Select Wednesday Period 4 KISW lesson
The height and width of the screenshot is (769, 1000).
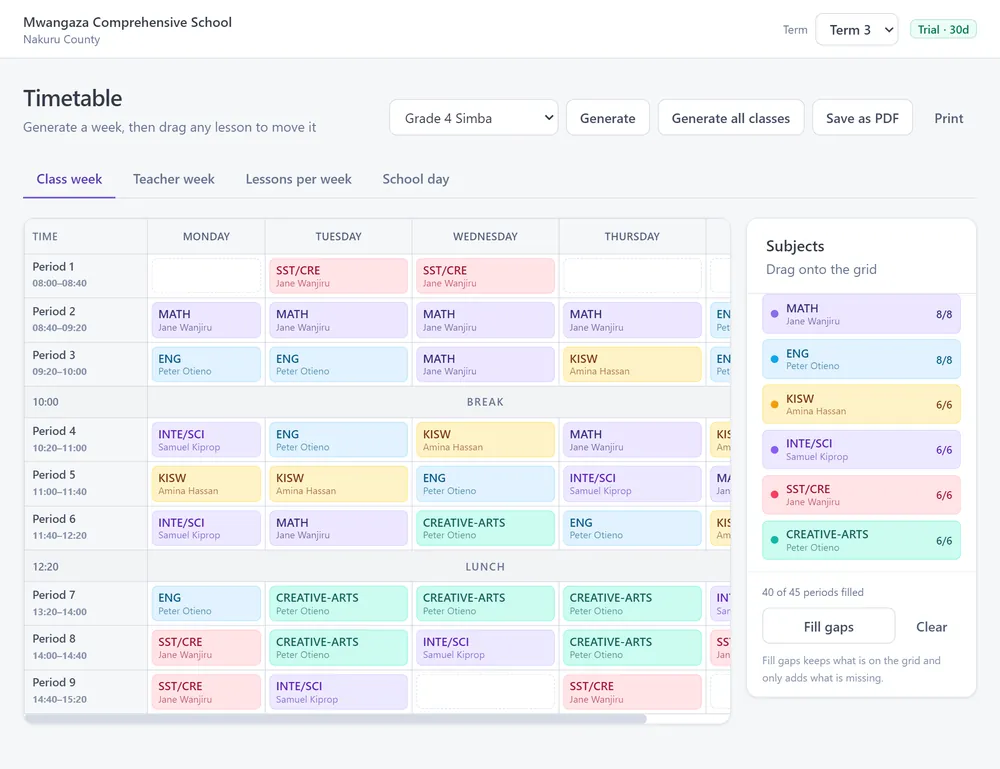click(x=485, y=439)
